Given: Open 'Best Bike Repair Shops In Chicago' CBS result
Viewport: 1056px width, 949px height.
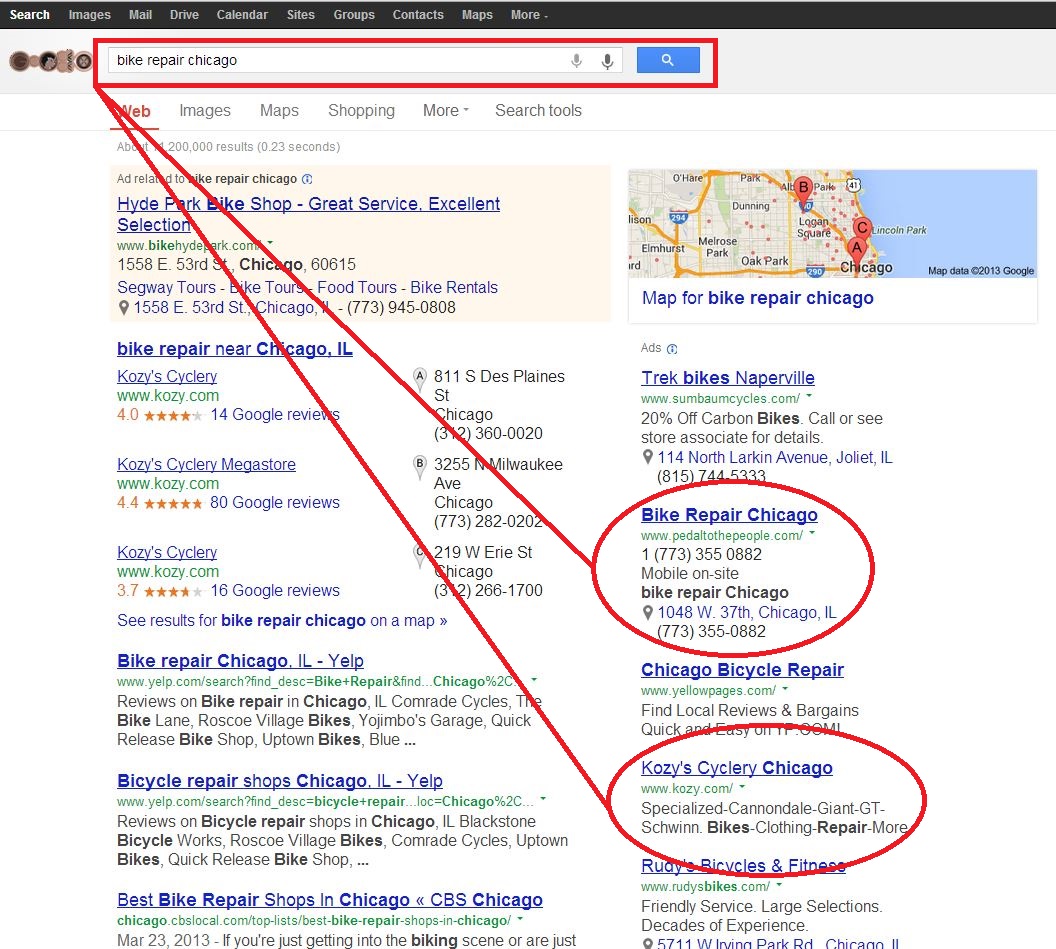Looking at the screenshot, I should click(x=330, y=900).
